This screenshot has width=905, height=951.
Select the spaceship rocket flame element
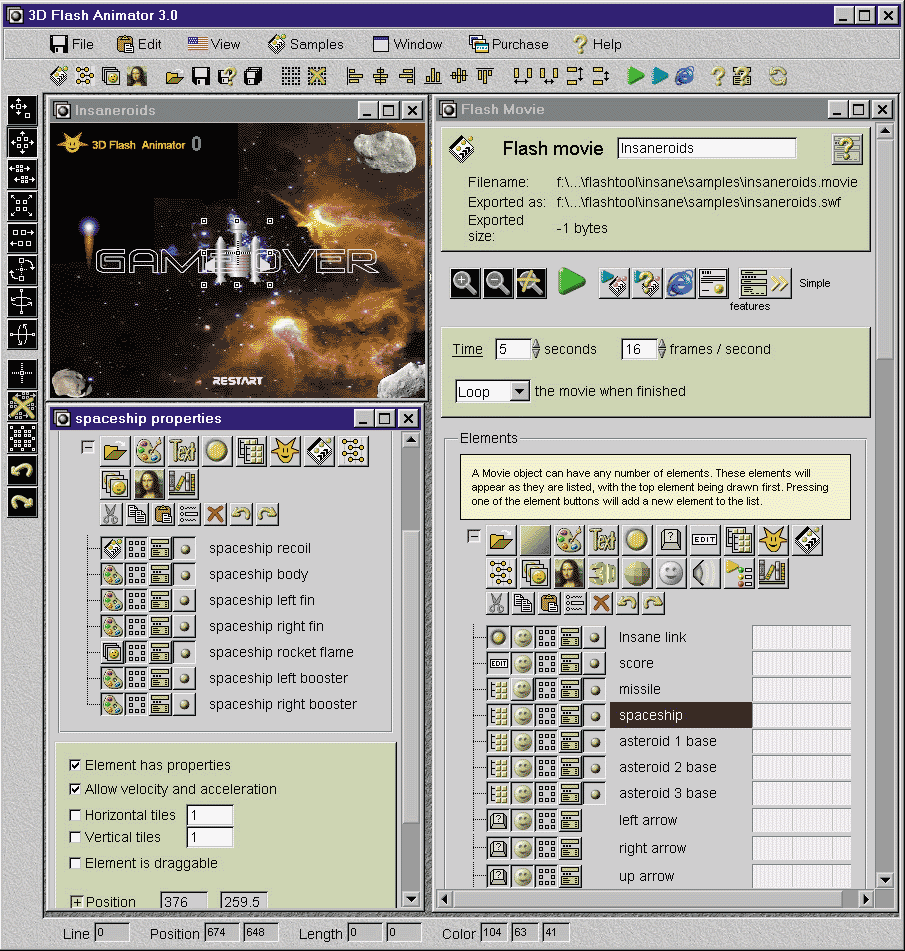click(281, 652)
